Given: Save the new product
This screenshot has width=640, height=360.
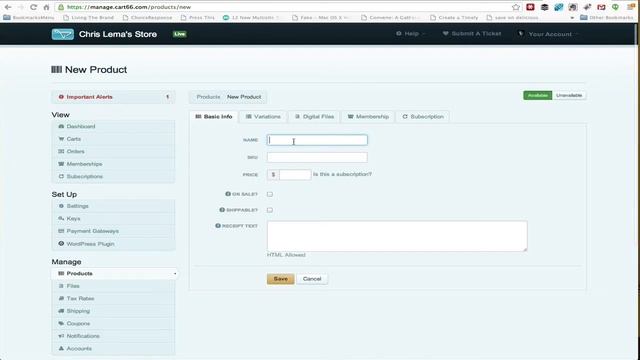Looking at the screenshot, I should click(x=280, y=279).
